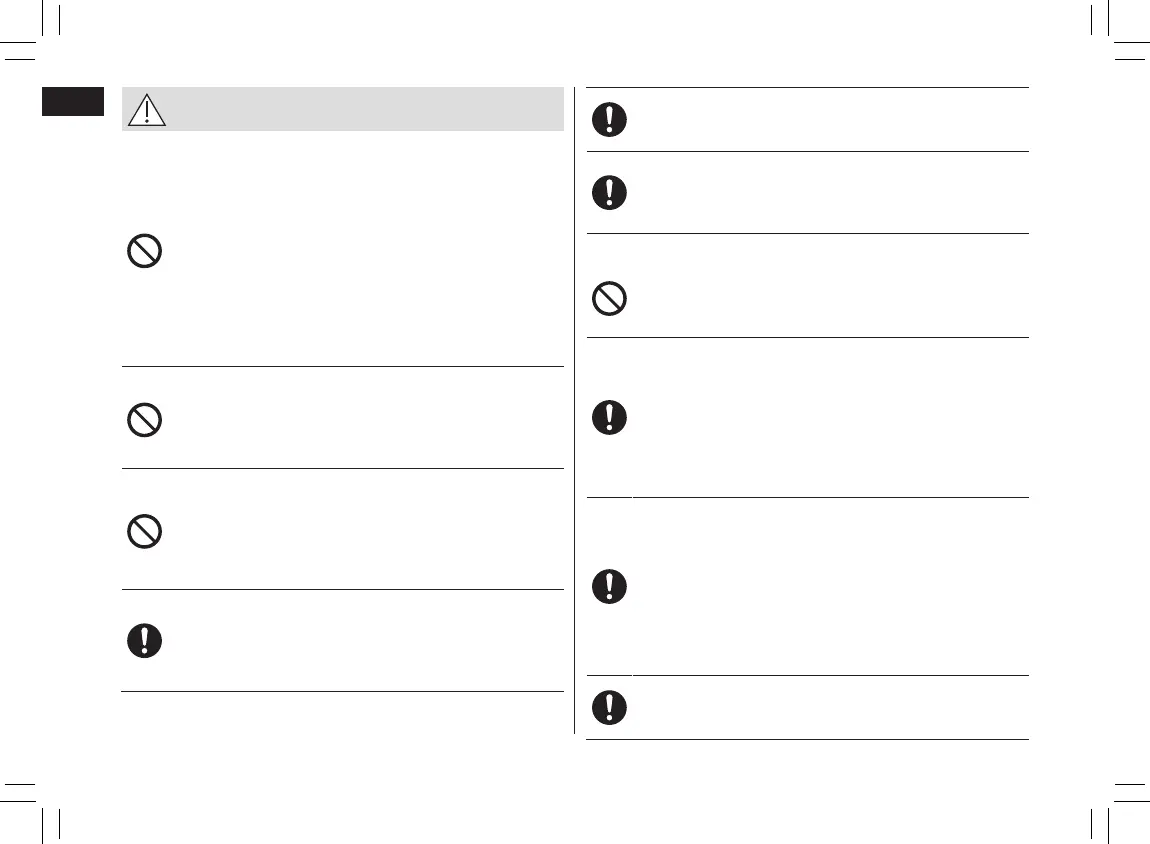Click the third prohibition icon in left column
The image size is (1150, 844).
(145, 532)
